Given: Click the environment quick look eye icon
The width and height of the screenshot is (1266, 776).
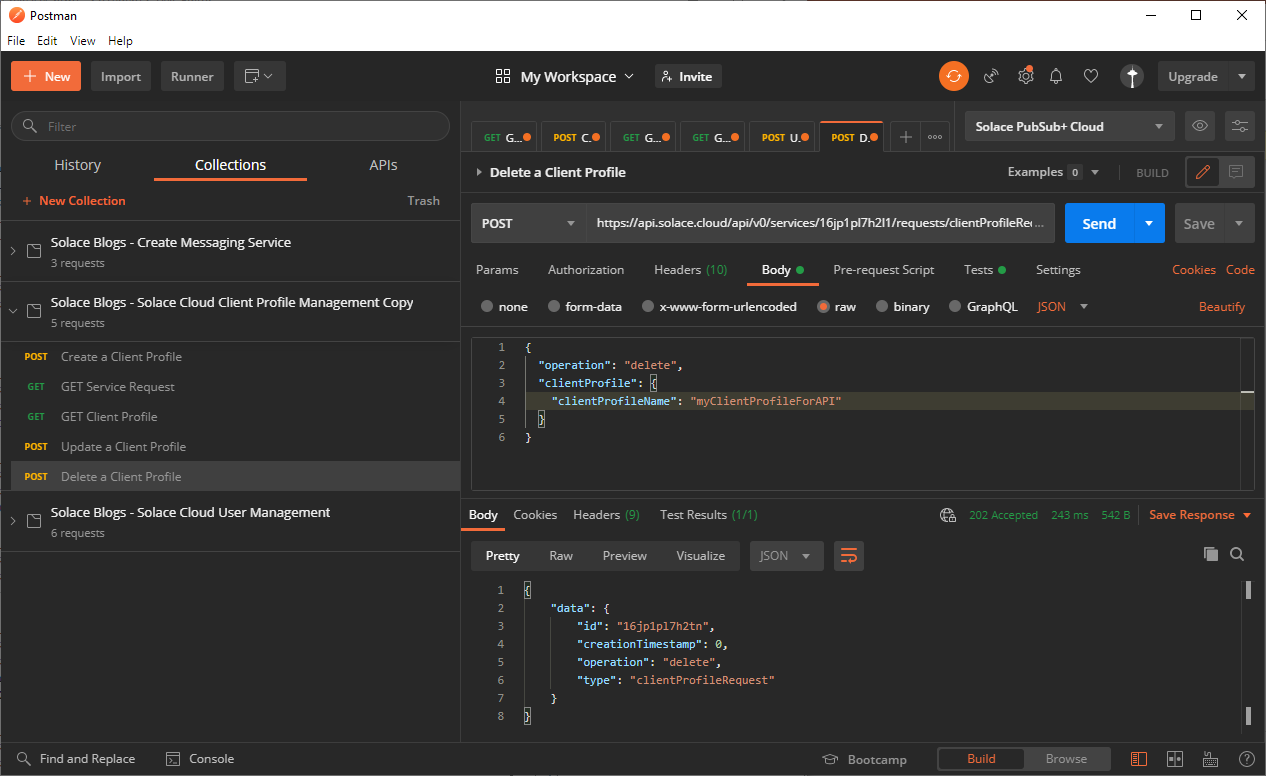Looking at the screenshot, I should tap(1200, 126).
